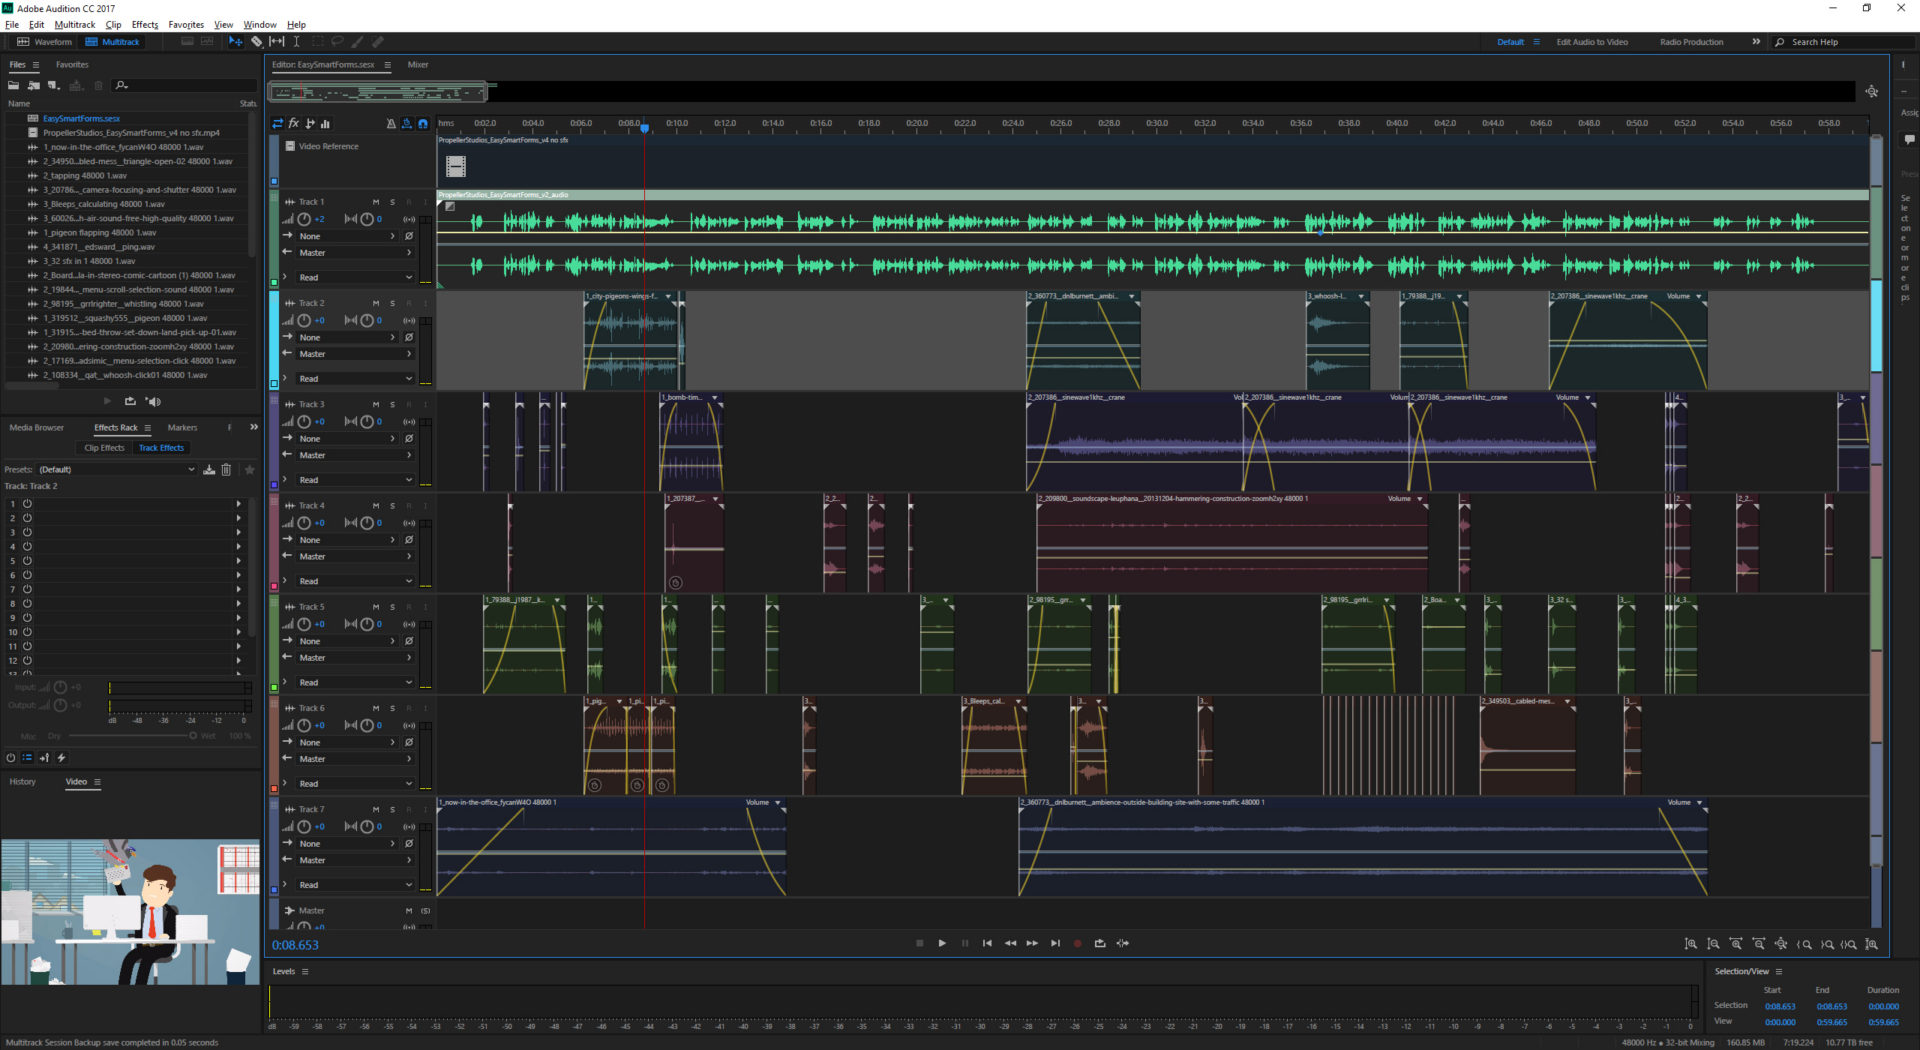Switch to the Mixer tab

pyautogui.click(x=418, y=65)
